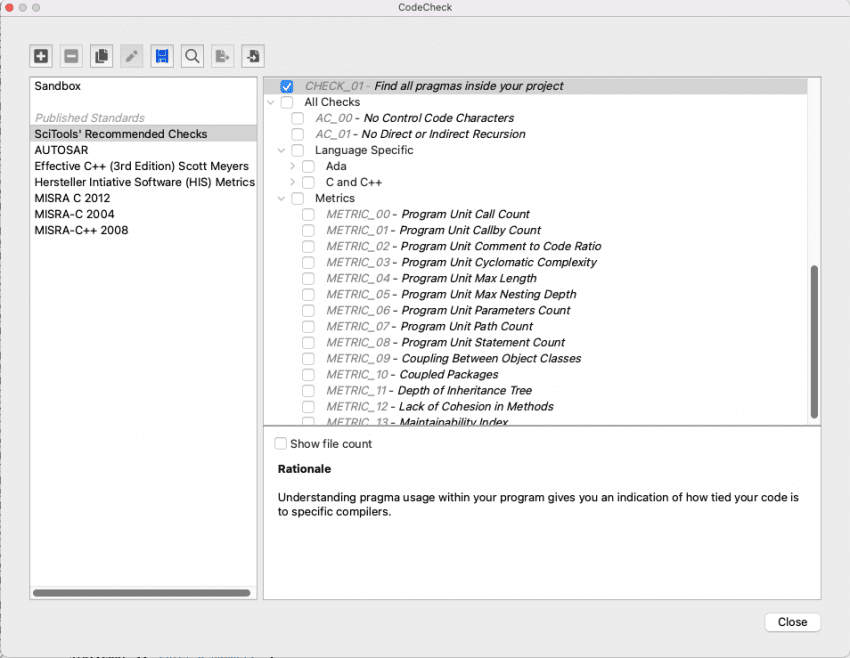This screenshot has height=658, width=850.
Task: Enable the Show file count option
Action: point(280,443)
